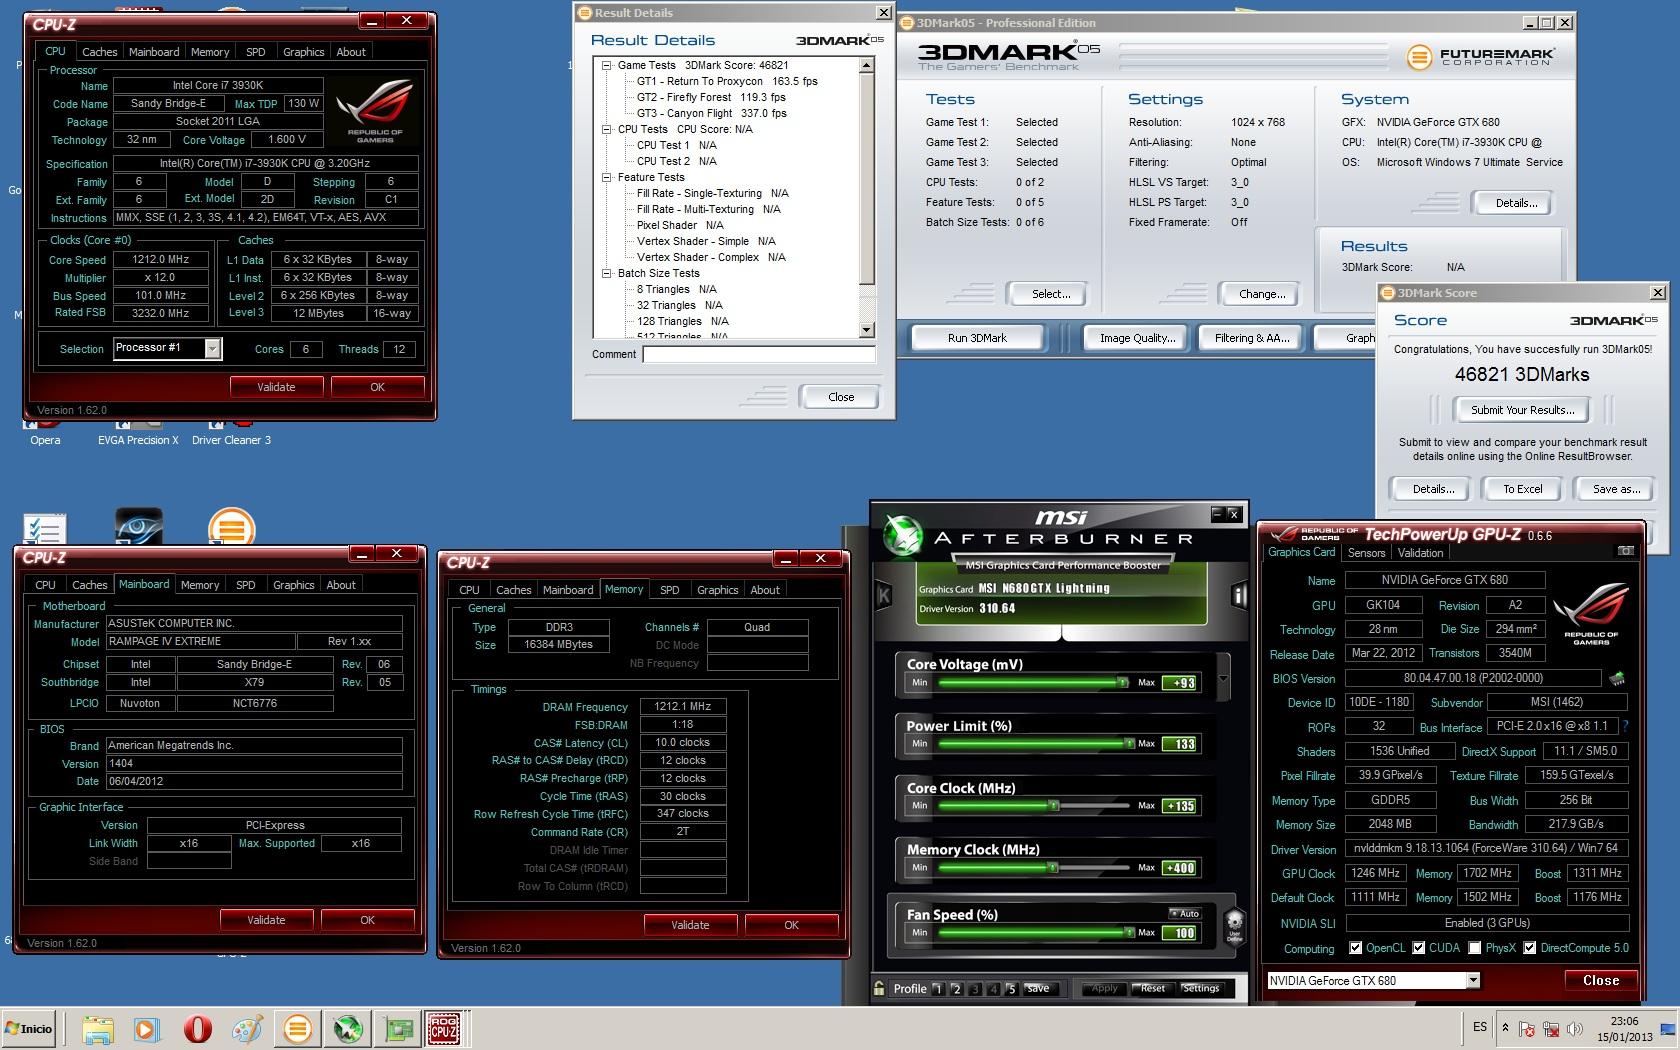Click Run 3DMark button

pos(977,338)
